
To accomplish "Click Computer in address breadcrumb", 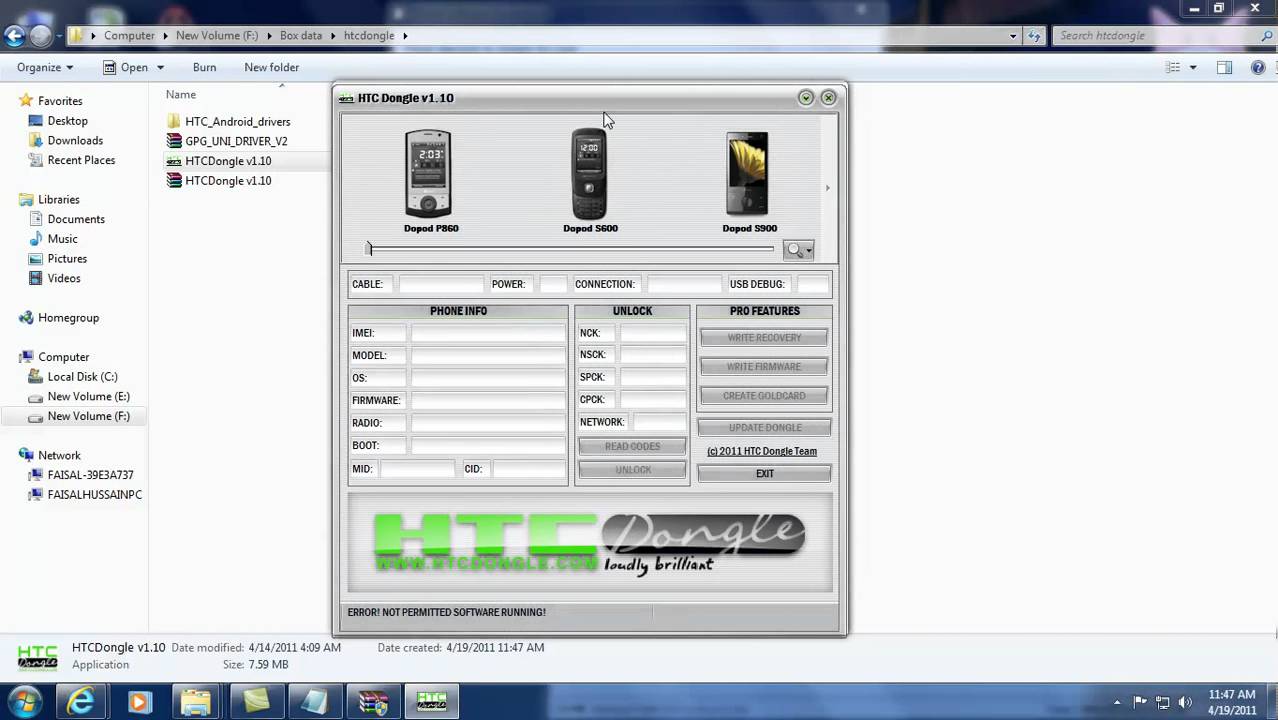I will pyautogui.click(x=130, y=35).
